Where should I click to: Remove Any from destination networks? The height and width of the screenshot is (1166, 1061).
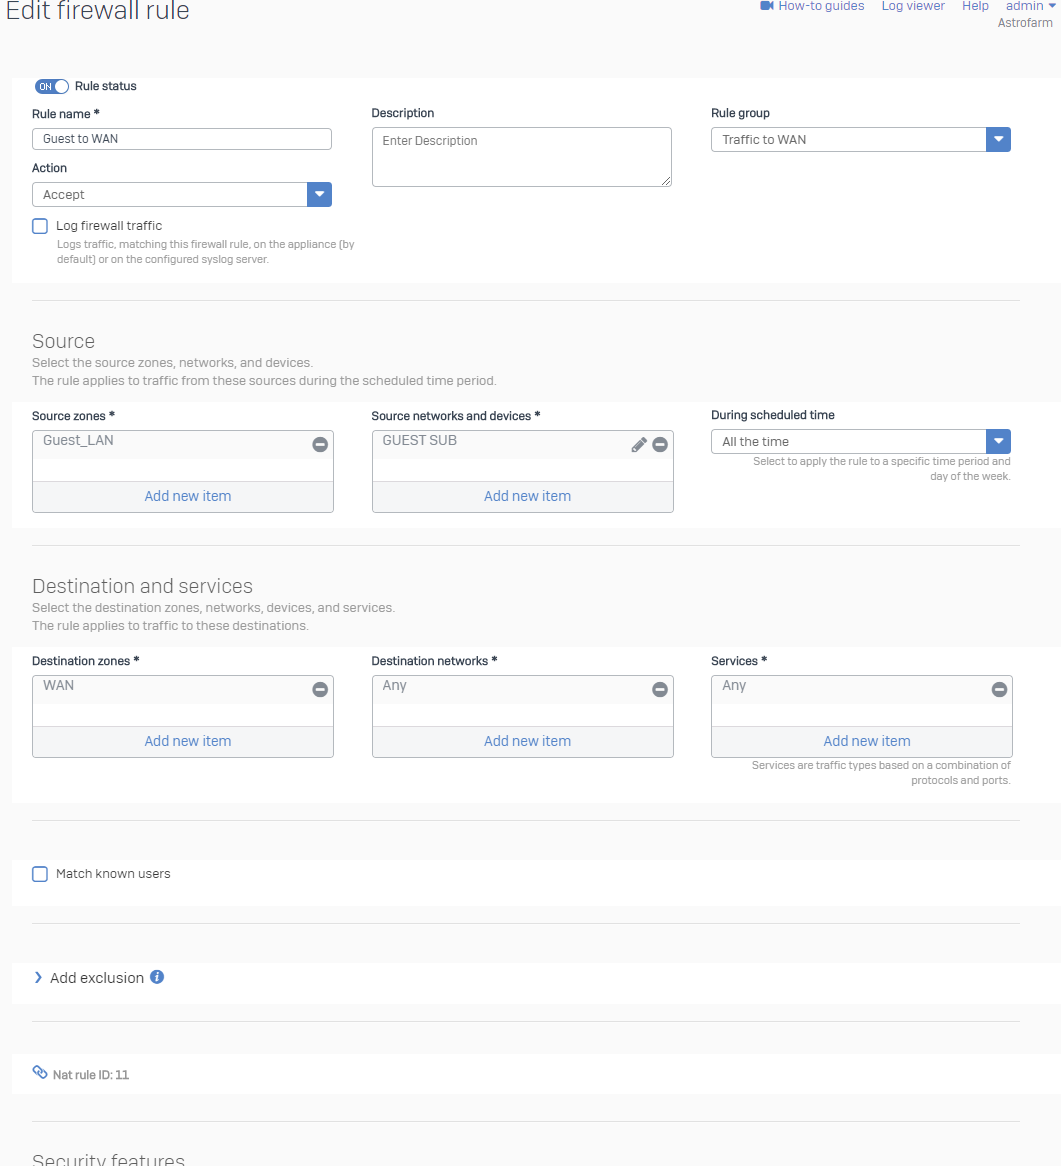coord(660,689)
